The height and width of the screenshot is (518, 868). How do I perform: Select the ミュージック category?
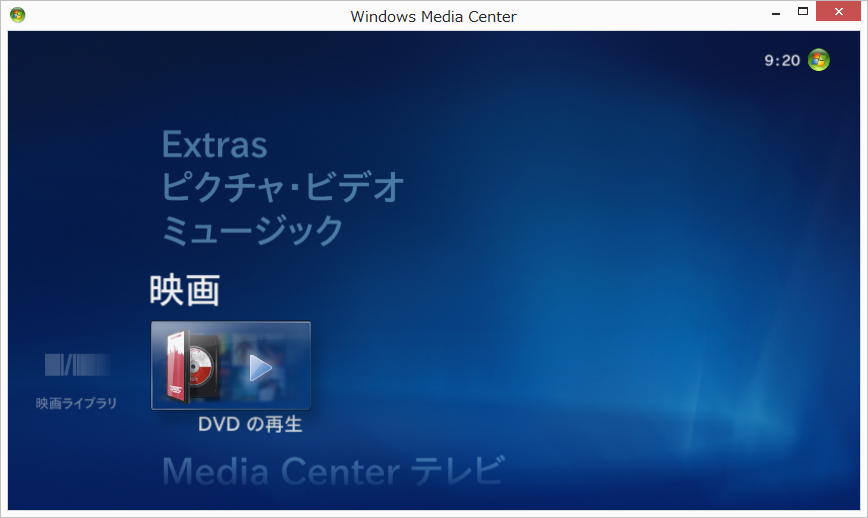point(252,230)
